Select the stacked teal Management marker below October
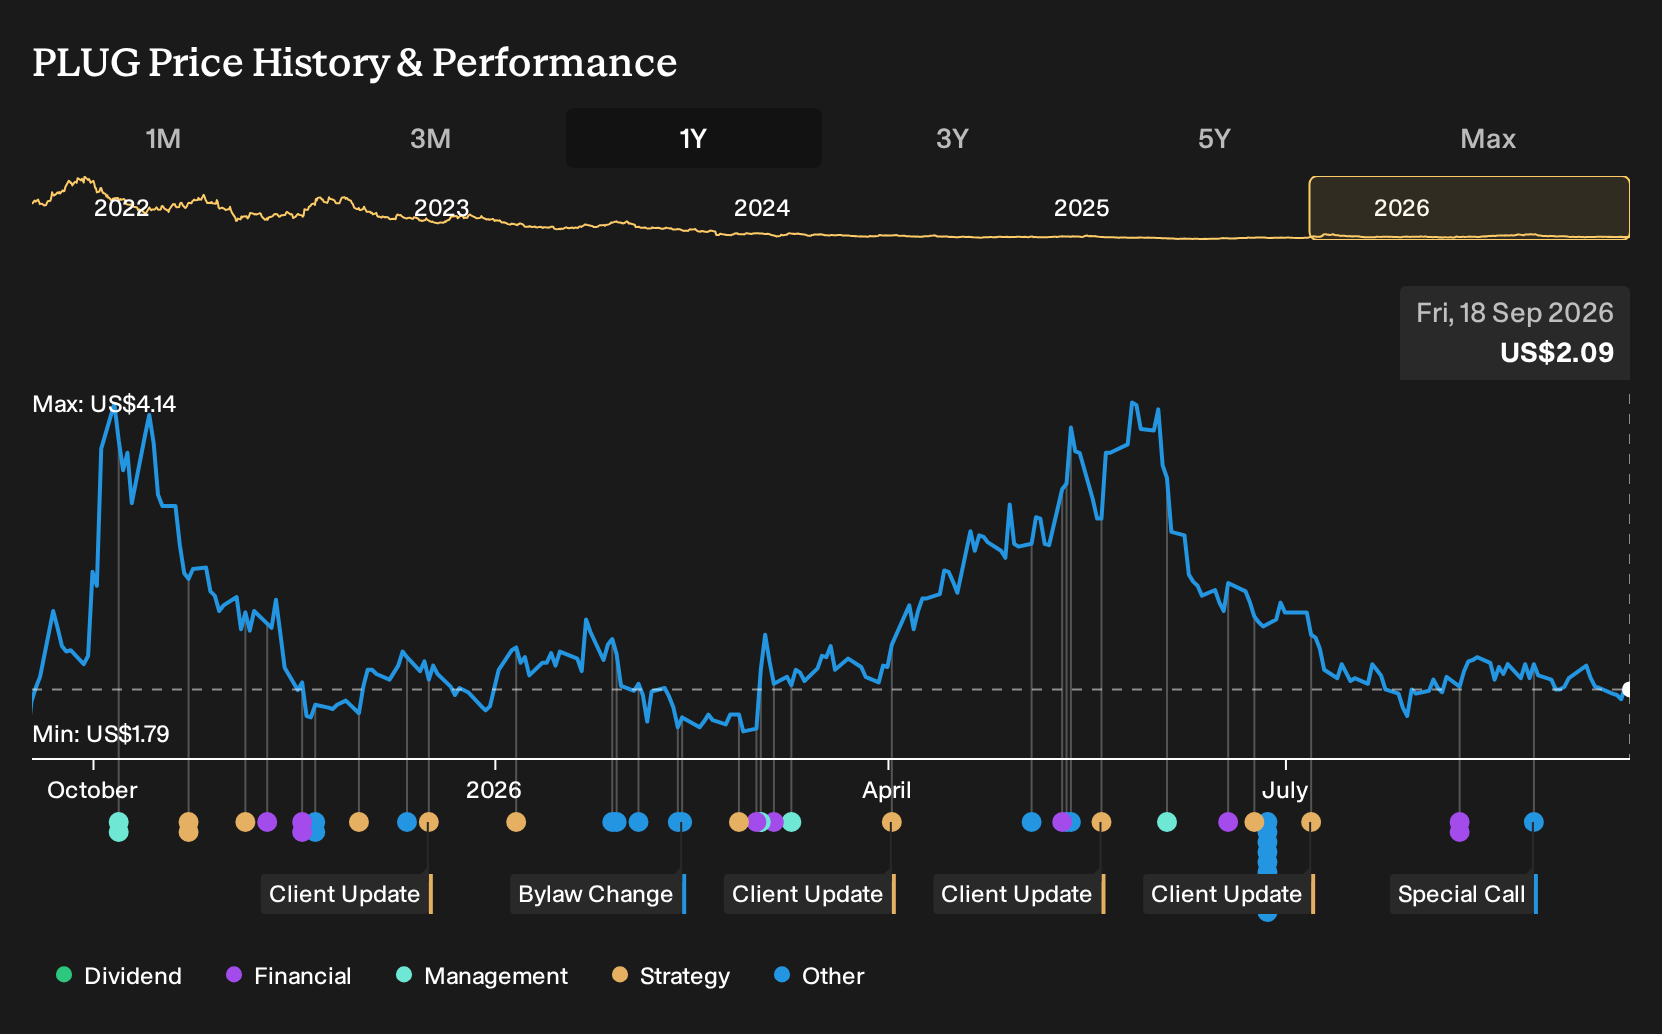 [x=118, y=827]
